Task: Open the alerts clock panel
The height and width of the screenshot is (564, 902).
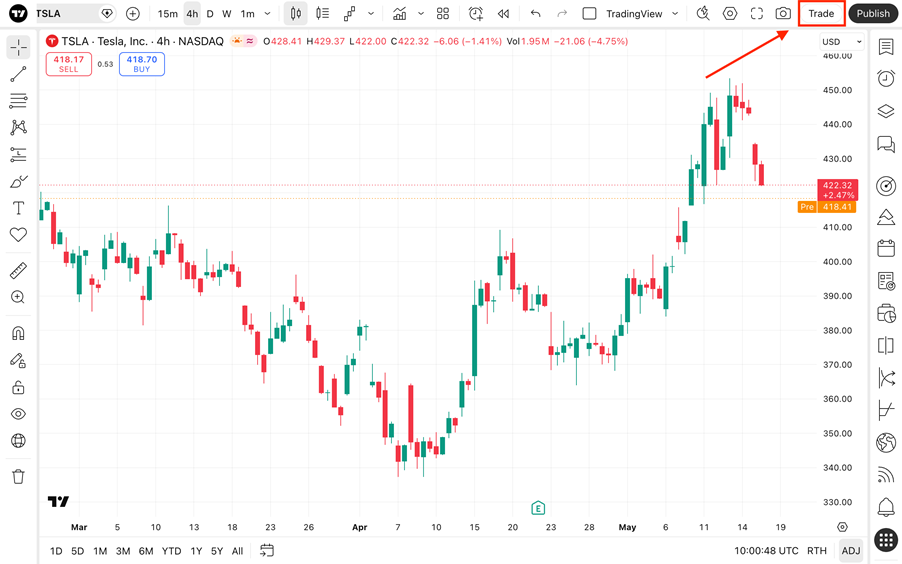Action: [886, 78]
